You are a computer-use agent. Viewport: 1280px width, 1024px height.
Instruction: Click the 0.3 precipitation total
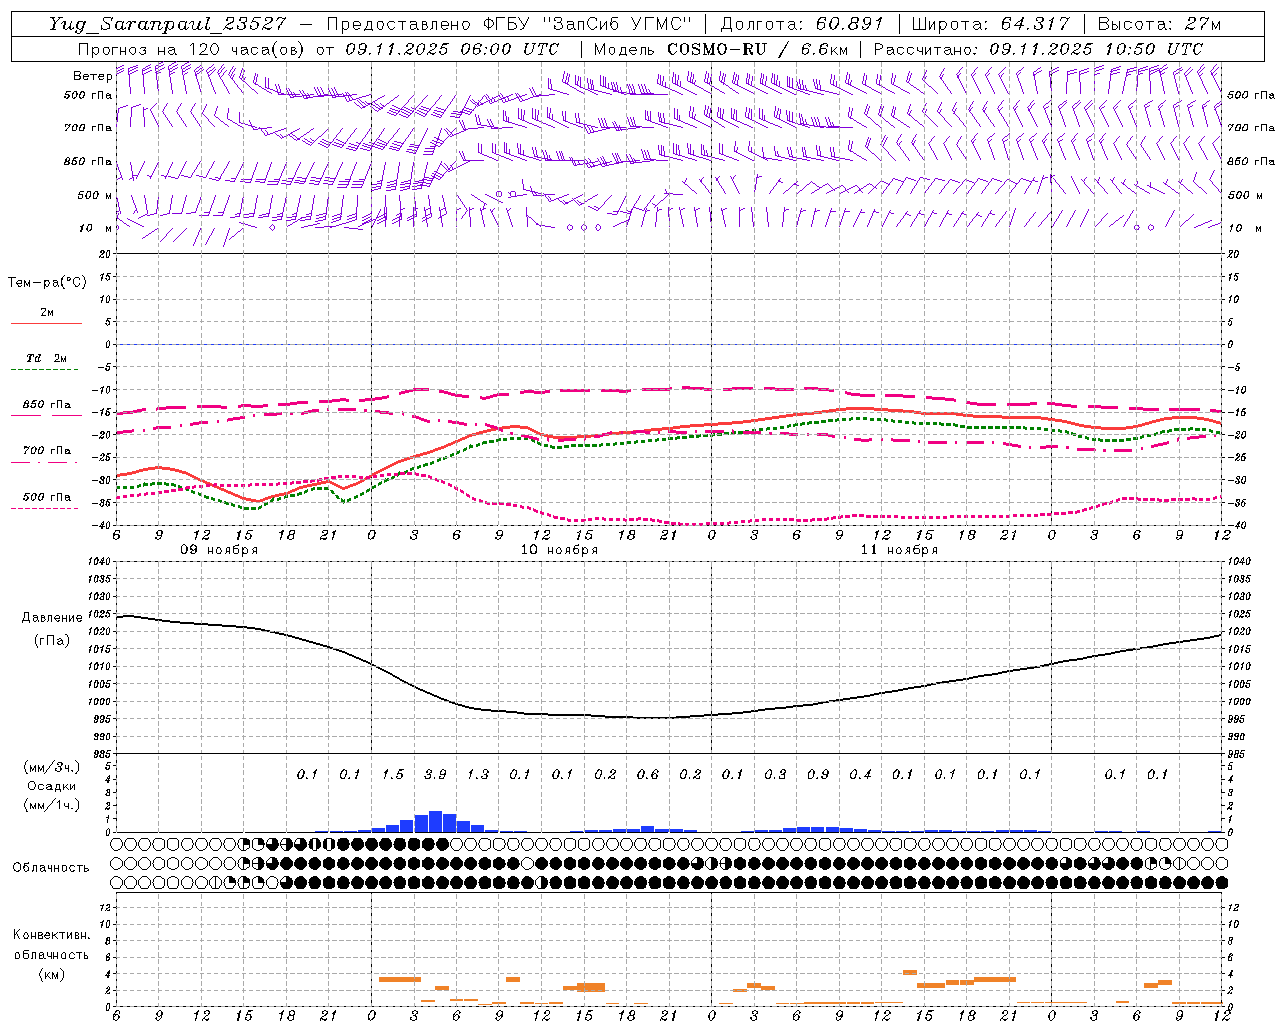[775, 775]
